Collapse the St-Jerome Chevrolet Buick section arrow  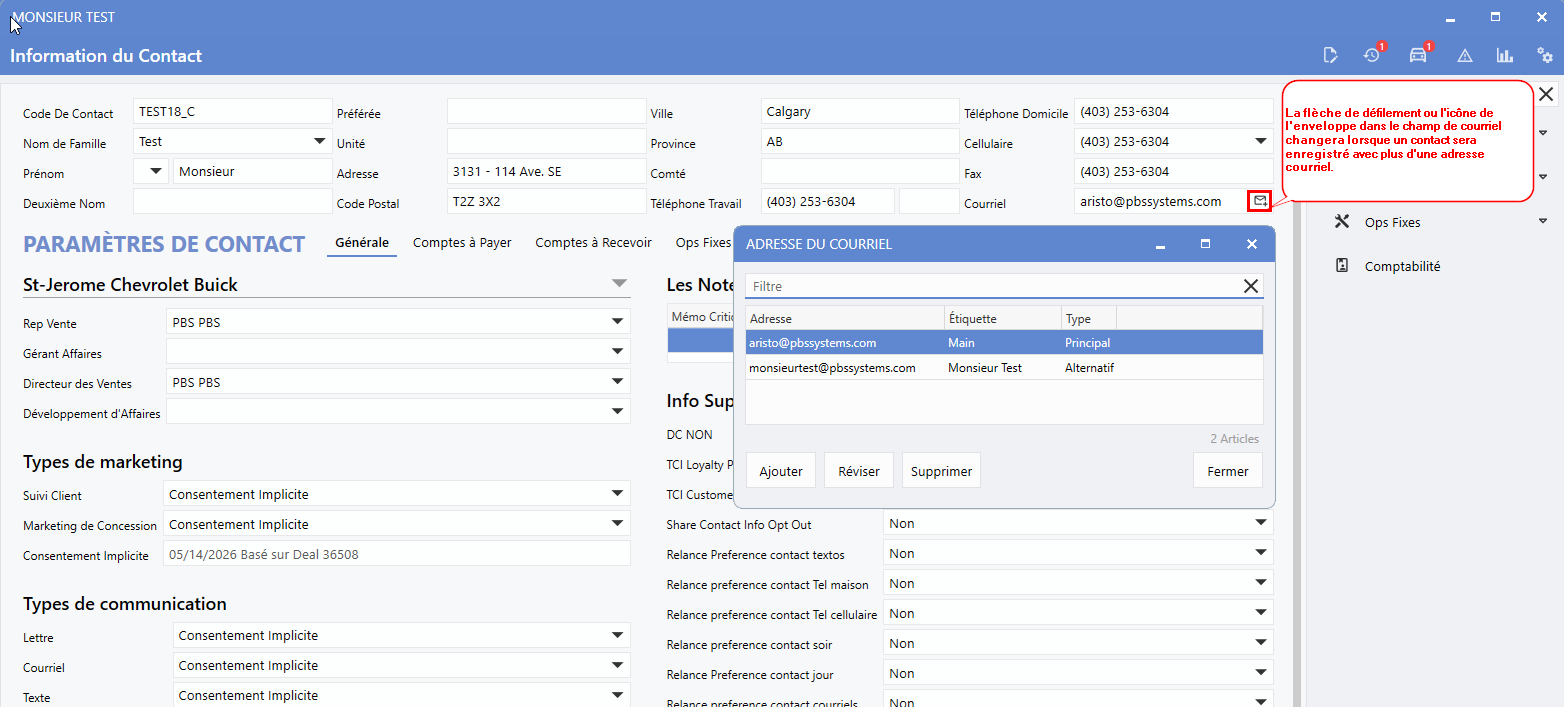point(619,284)
